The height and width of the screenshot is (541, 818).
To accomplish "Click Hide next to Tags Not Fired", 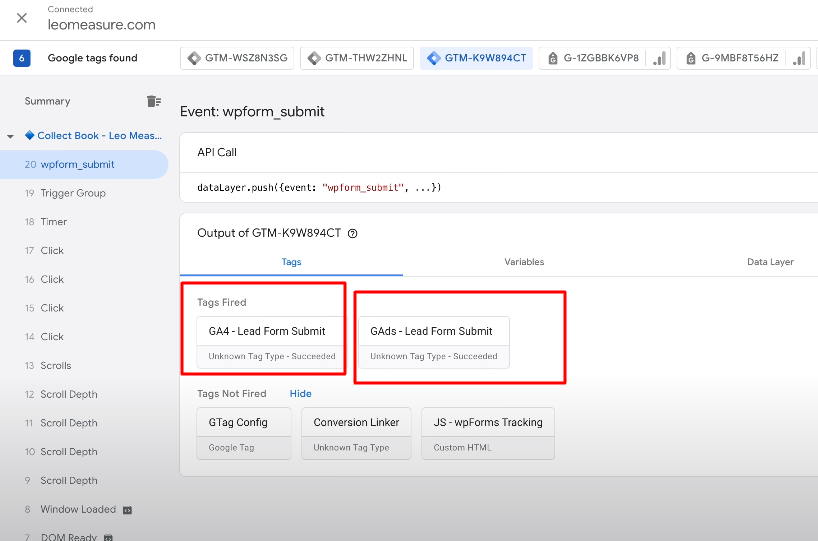I will pos(300,394).
